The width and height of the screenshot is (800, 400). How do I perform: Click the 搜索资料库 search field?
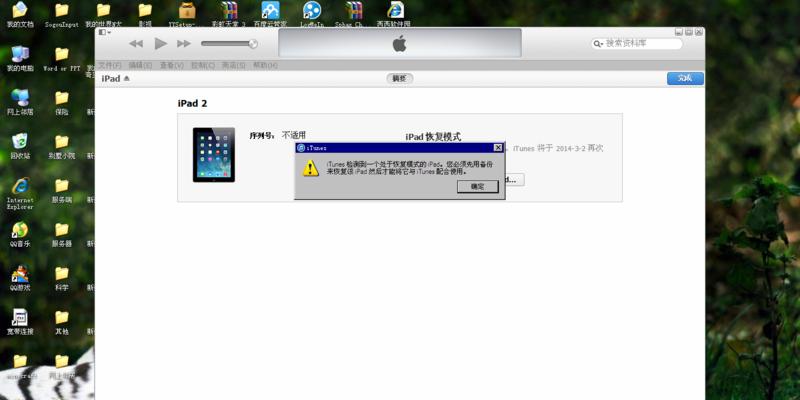coord(637,44)
